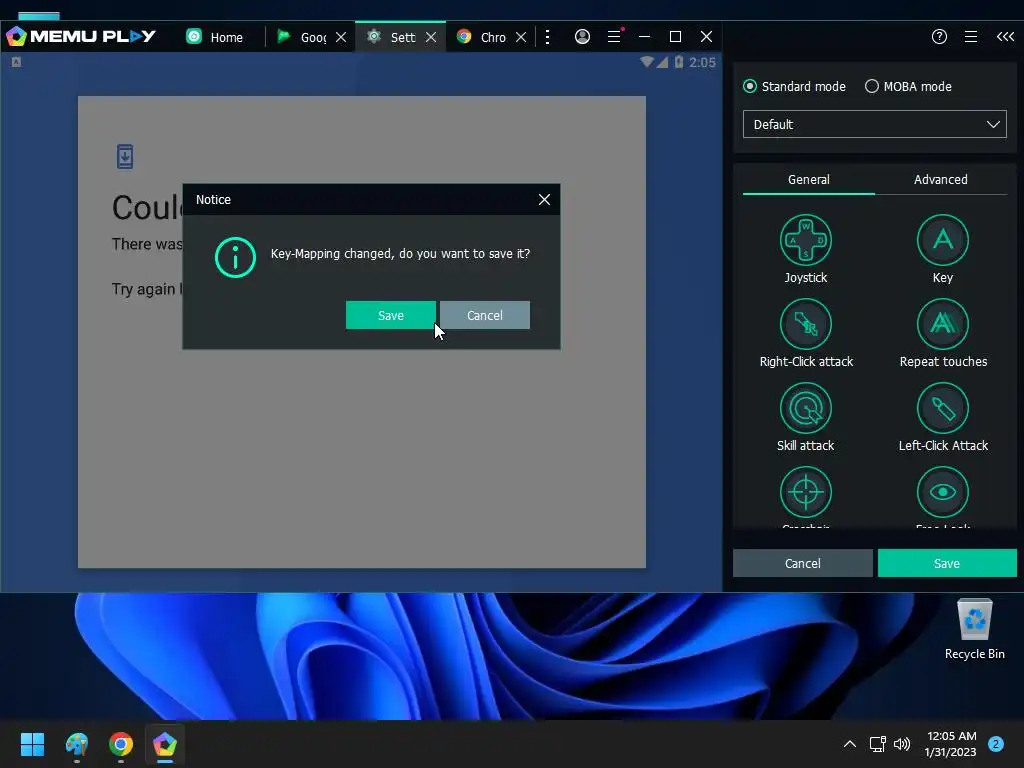Screen dimensions: 1024x768
Task: Close the Settings tab
Action: click(431, 37)
